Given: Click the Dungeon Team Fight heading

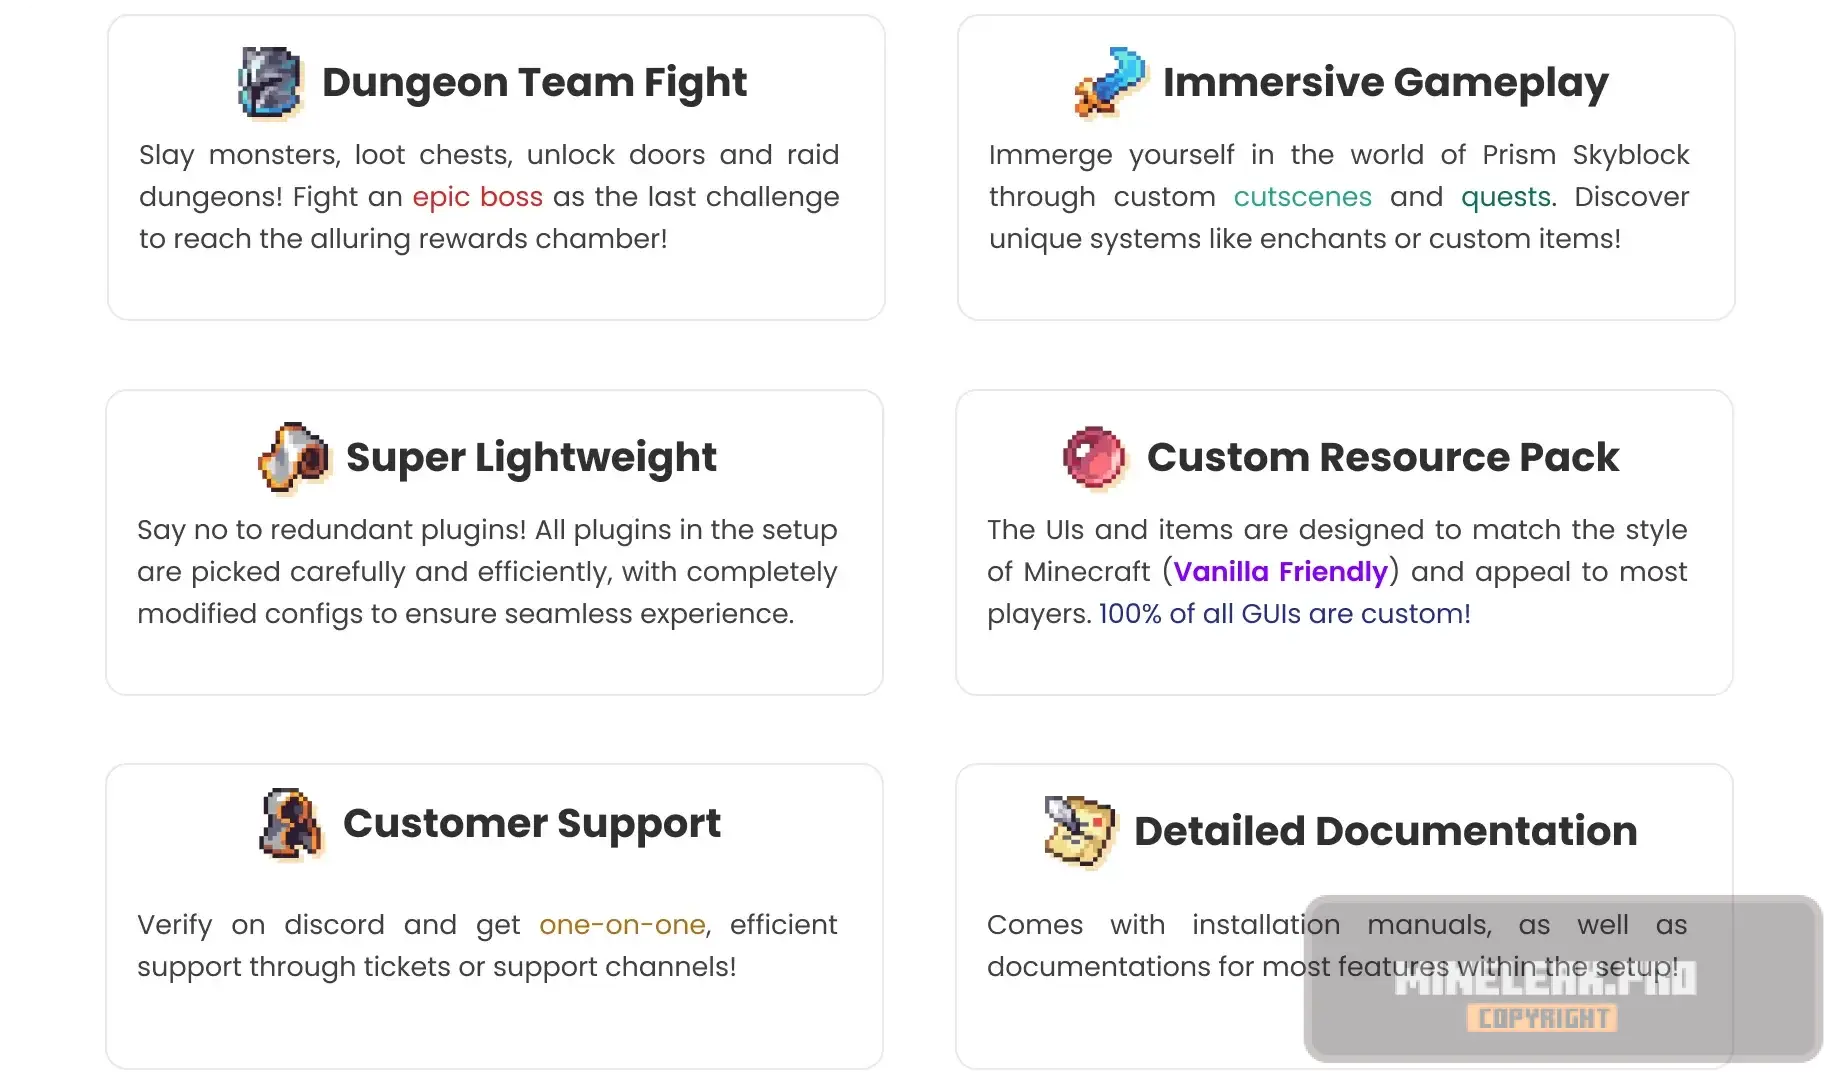Looking at the screenshot, I should tap(534, 83).
